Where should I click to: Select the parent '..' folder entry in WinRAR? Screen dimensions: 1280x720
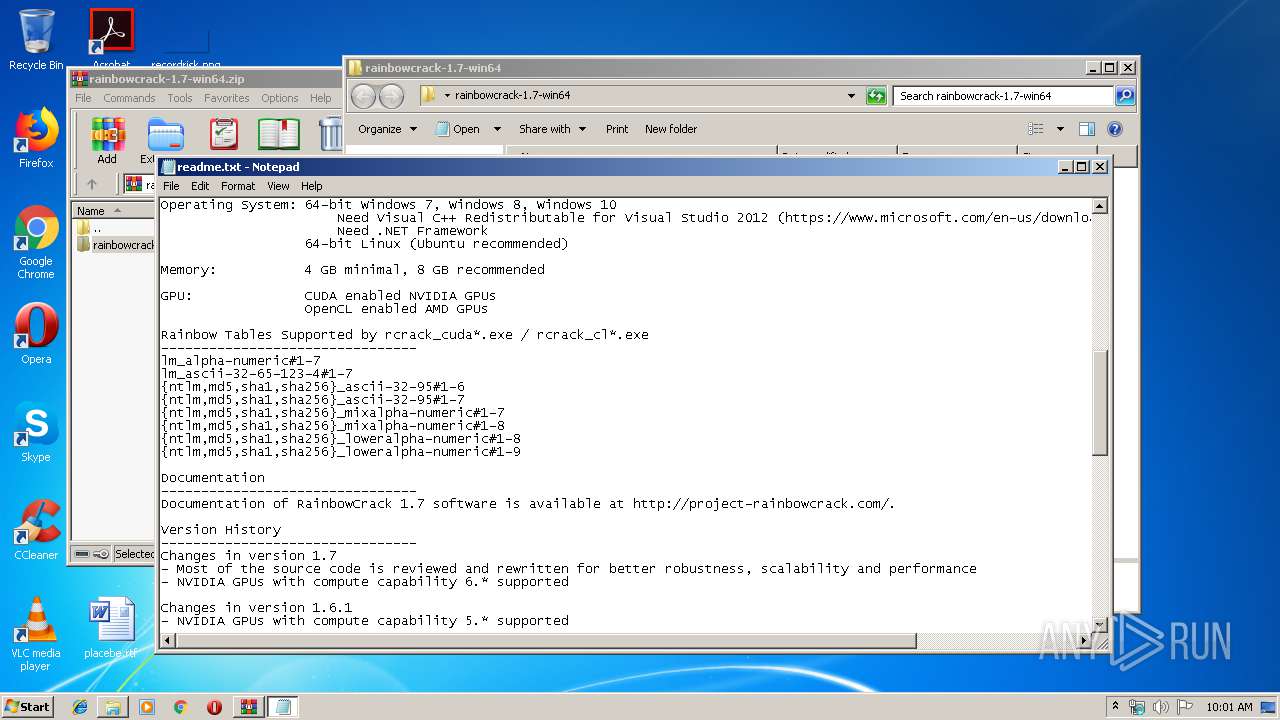coord(88,228)
